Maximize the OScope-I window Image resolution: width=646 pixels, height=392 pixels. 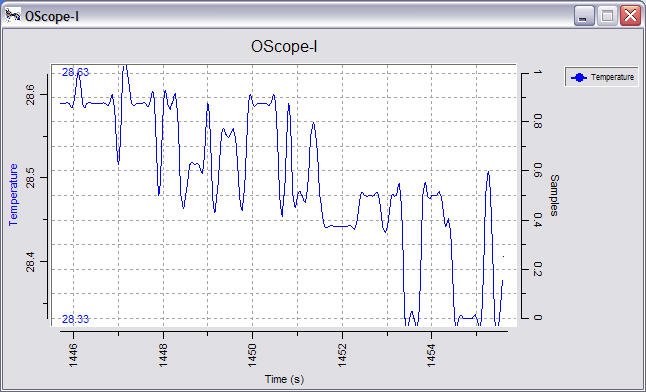click(607, 16)
